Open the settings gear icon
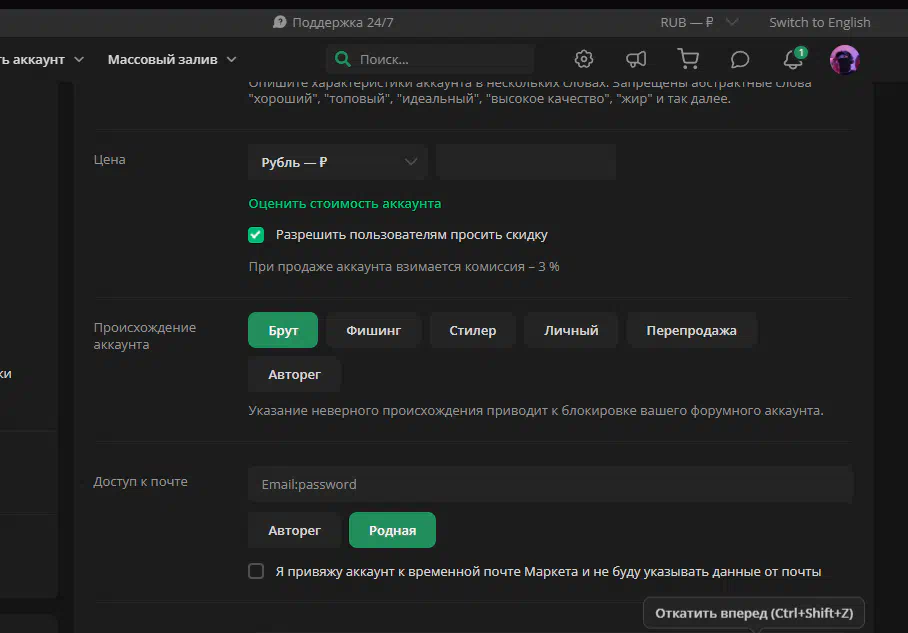This screenshot has width=908, height=633. tap(584, 59)
